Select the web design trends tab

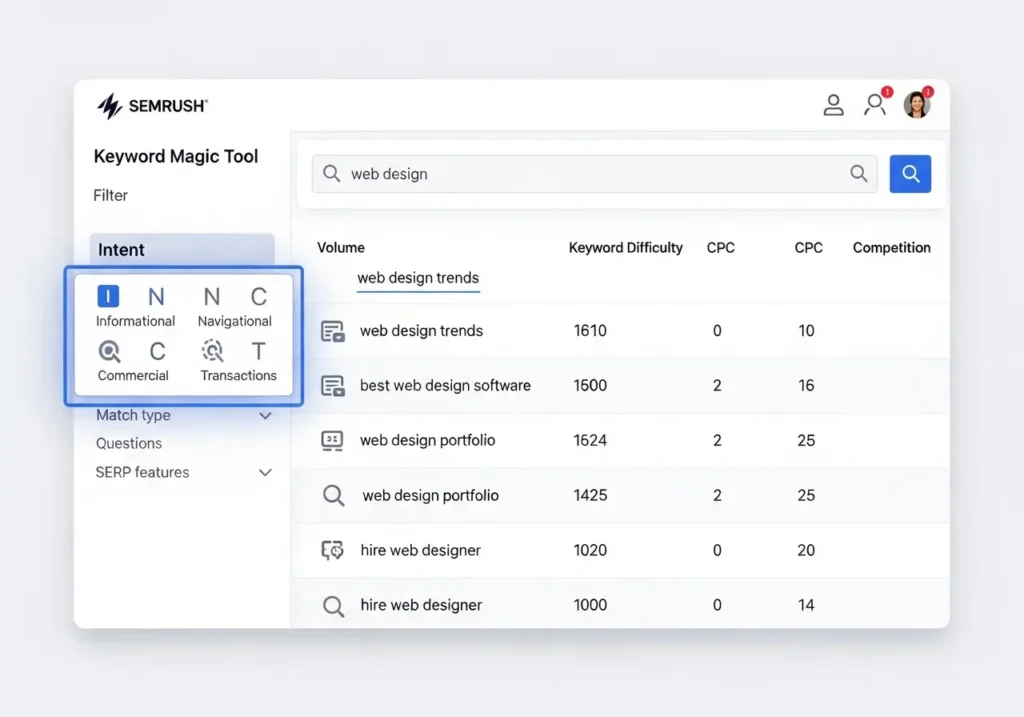point(418,278)
